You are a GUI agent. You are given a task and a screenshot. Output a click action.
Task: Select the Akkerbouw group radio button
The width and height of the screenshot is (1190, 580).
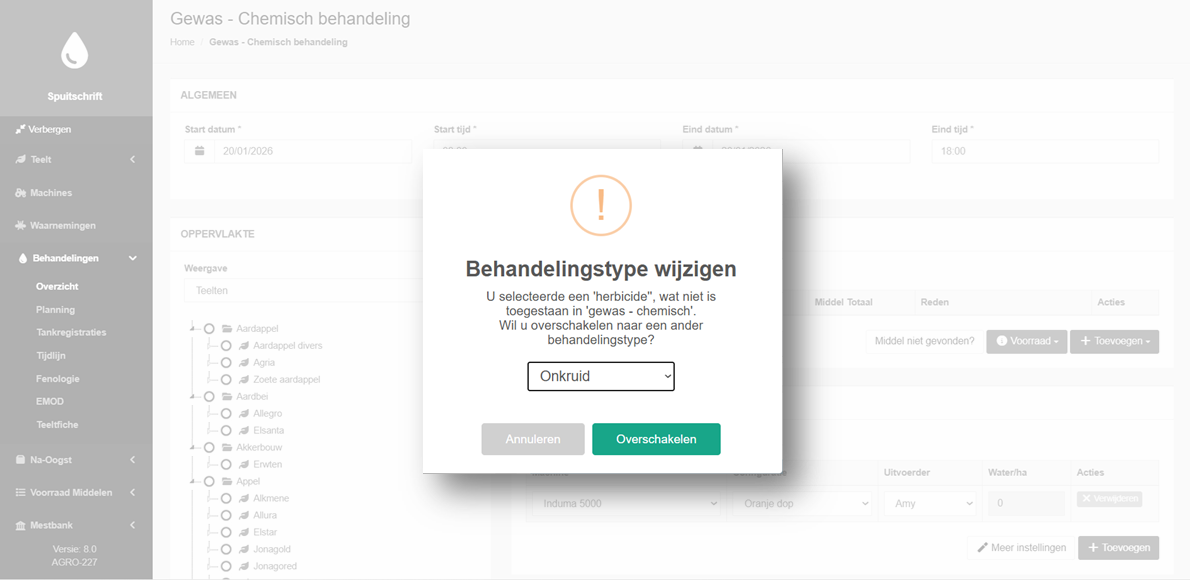click(x=209, y=447)
